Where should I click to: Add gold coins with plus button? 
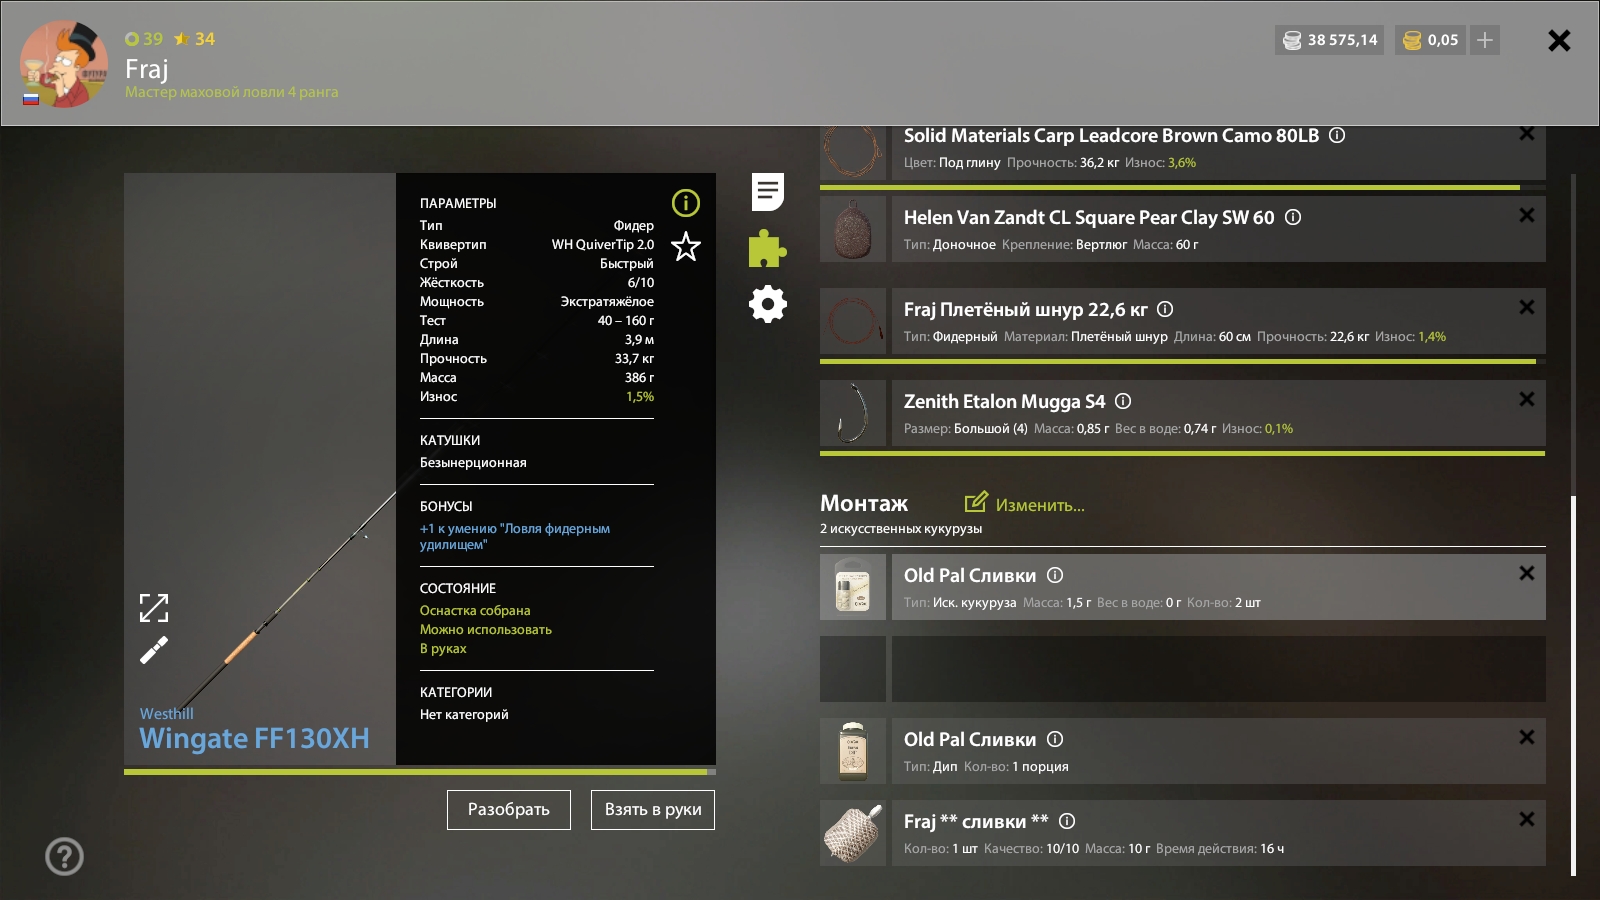(x=1485, y=40)
